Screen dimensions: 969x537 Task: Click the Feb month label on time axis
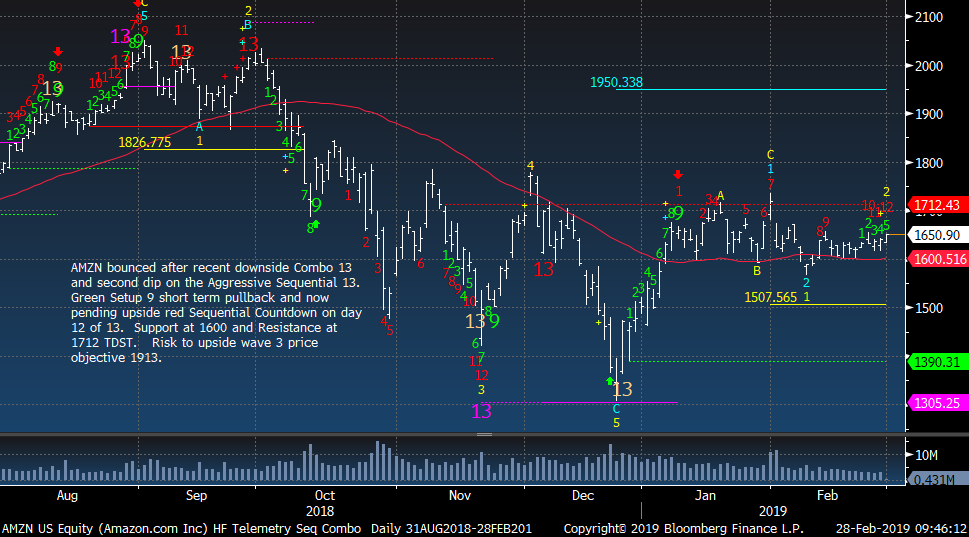click(827, 496)
